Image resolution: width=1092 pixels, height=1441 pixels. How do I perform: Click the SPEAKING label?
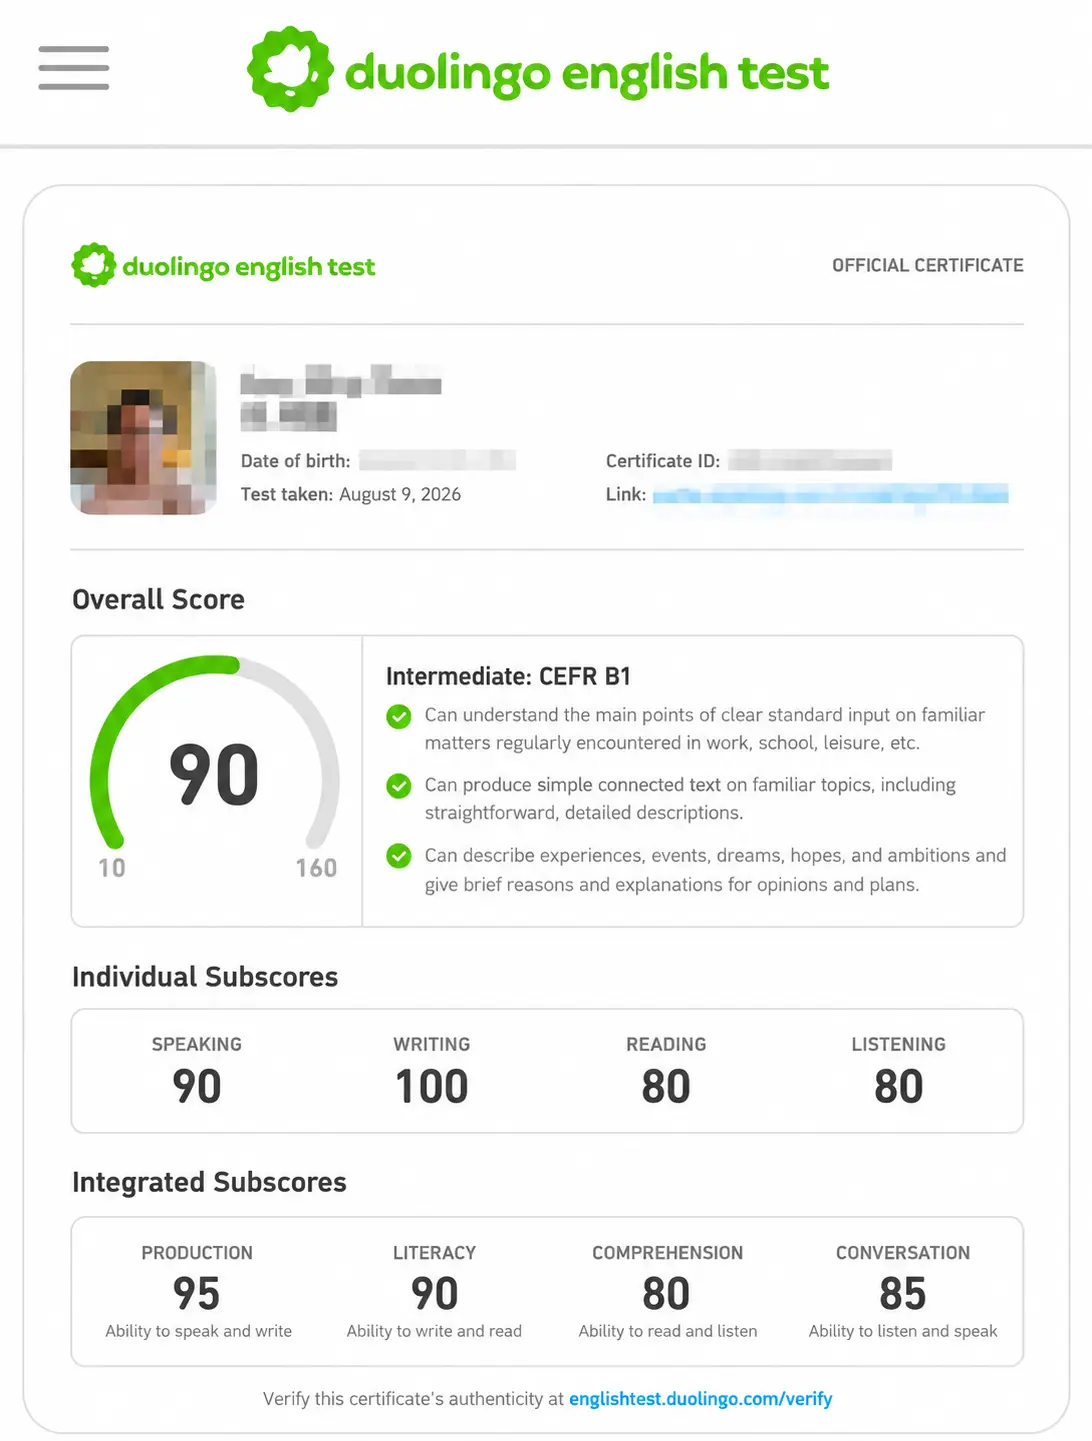pyautogui.click(x=197, y=1044)
